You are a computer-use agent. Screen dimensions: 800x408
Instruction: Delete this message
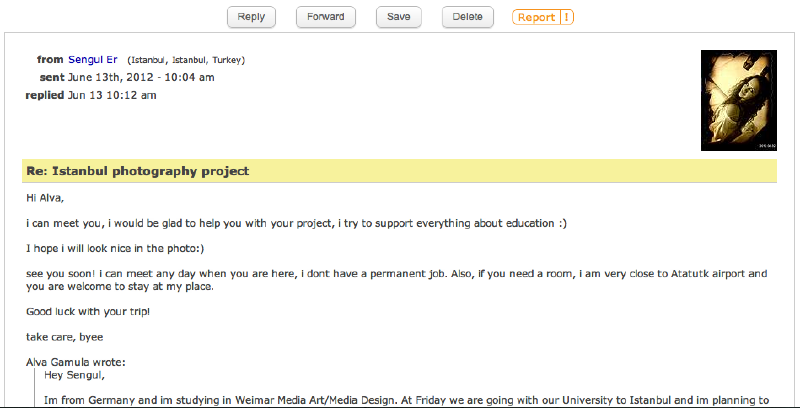pyautogui.click(x=467, y=17)
